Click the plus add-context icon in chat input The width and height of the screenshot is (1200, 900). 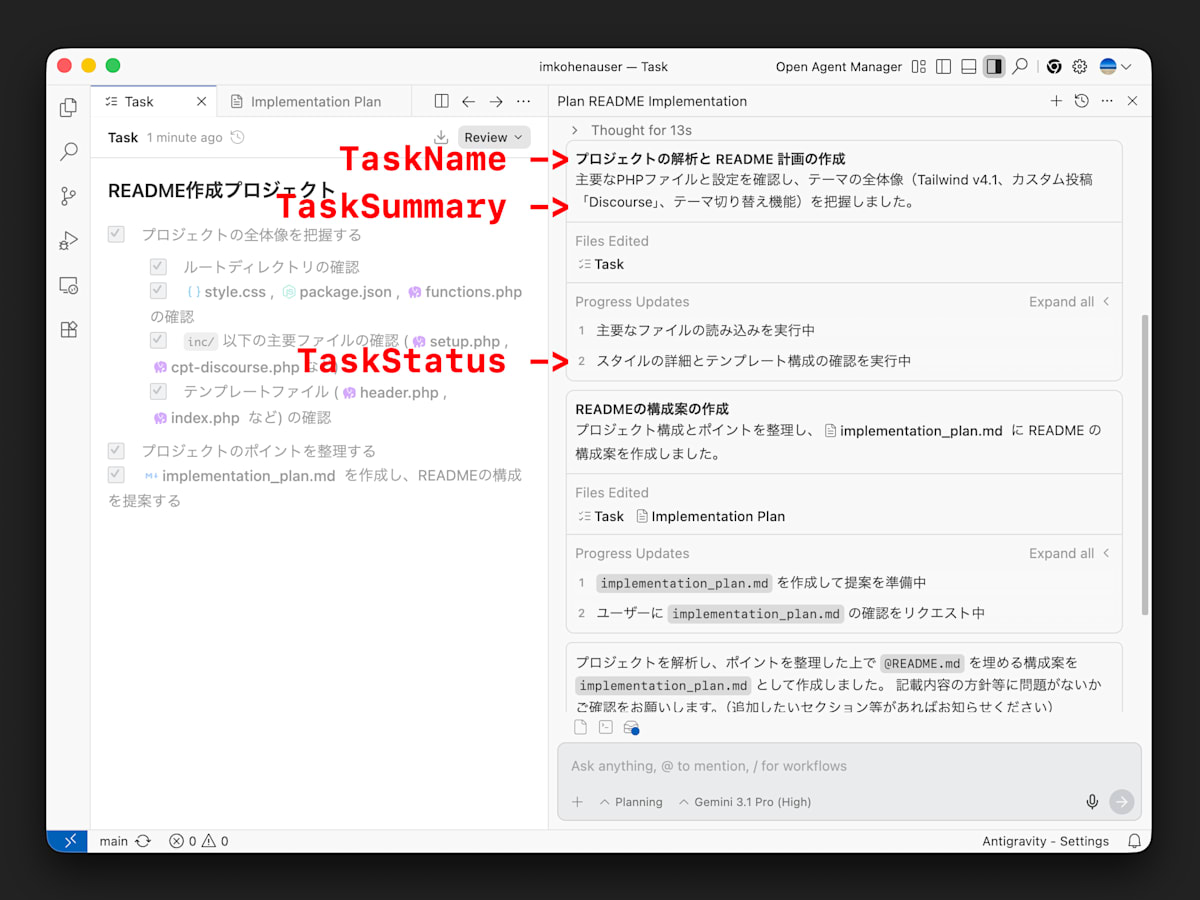coord(577,802)
